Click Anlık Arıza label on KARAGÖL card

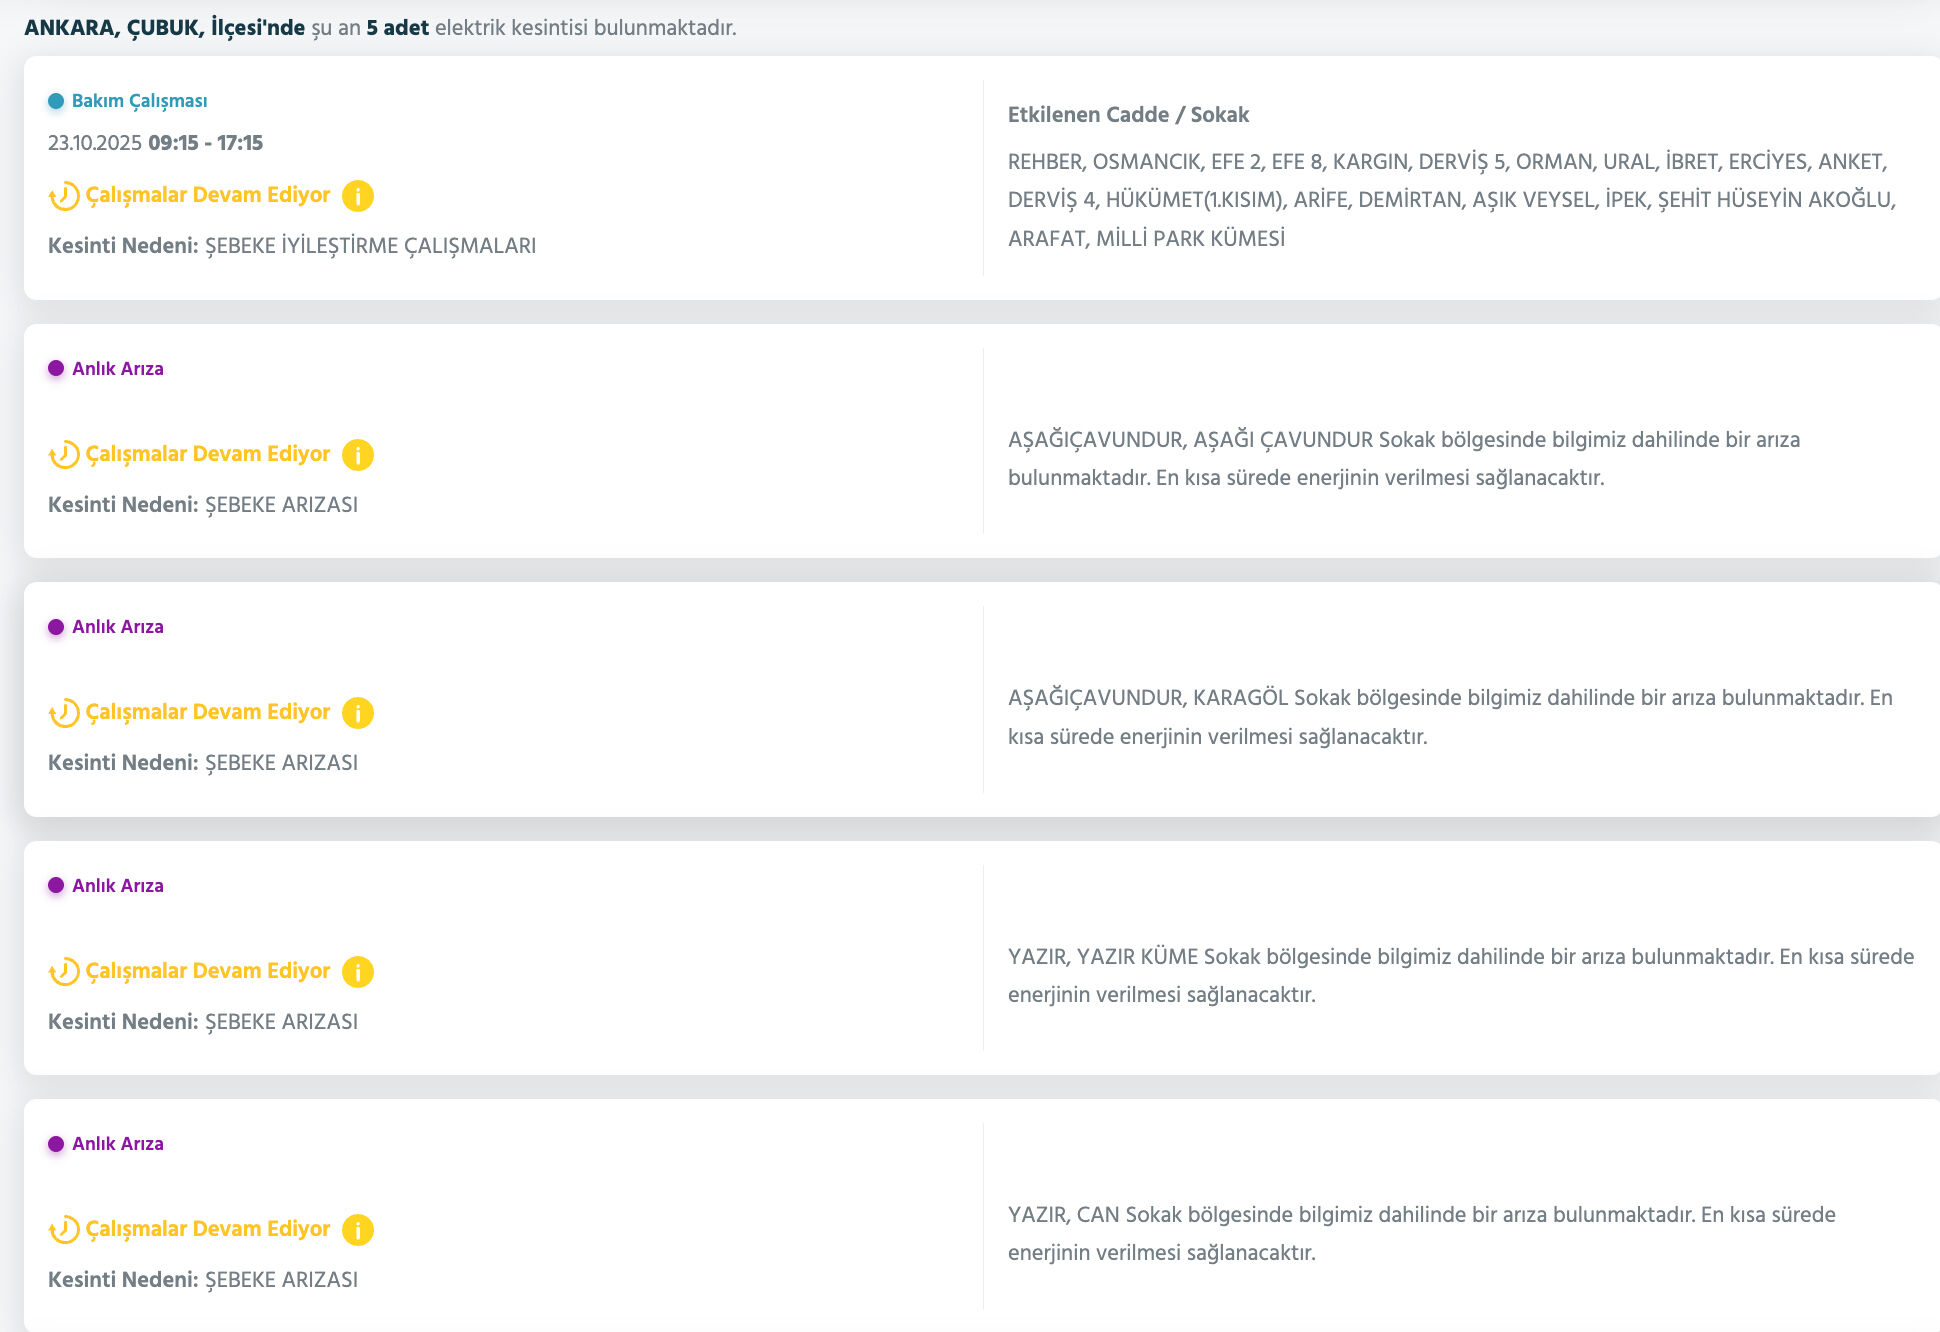pyautogui.click(x=117, y=627)
